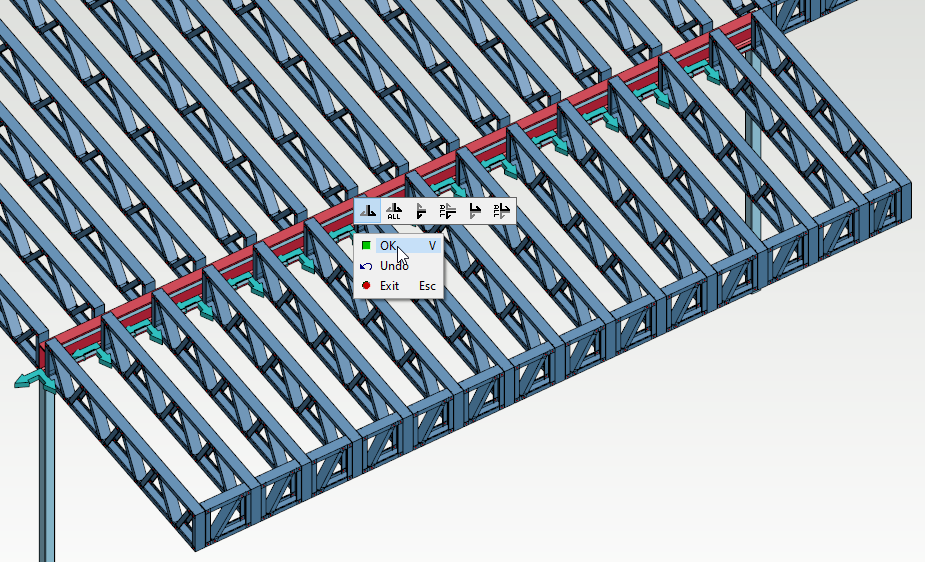Select Undo from the context menu
Image resolution: width=925 pixels, height=562 pixels.
(394, 266)
